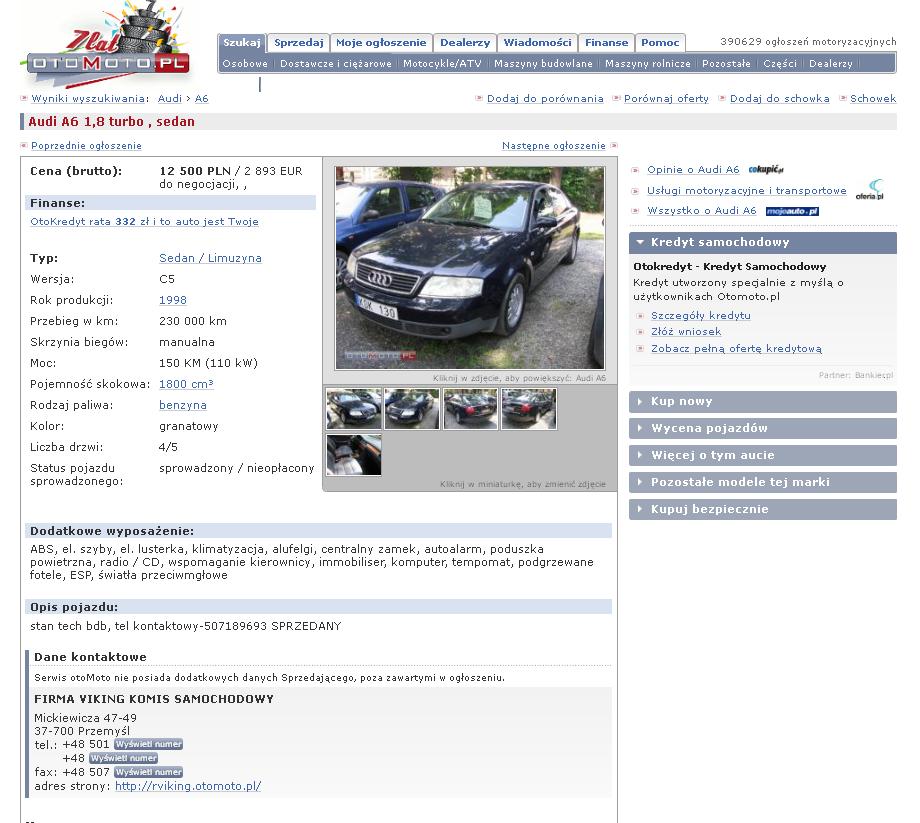
Task: Click the Sedan / Limuzyna link
Action: [210, 258]
